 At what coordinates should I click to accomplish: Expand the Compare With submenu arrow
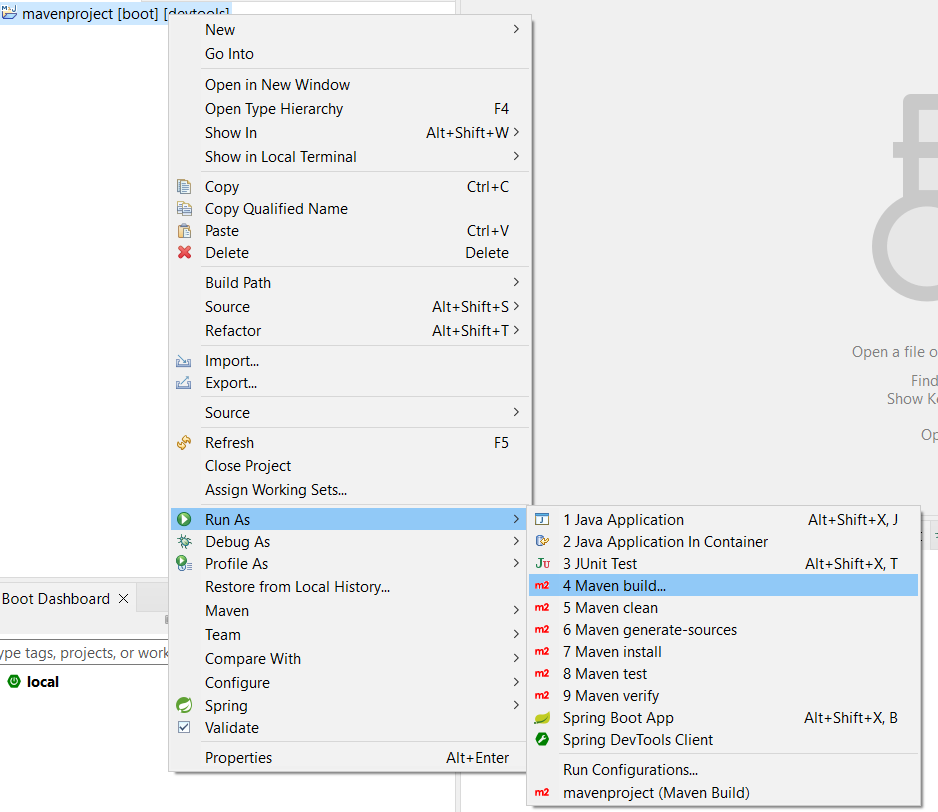[x=516, y=658]
